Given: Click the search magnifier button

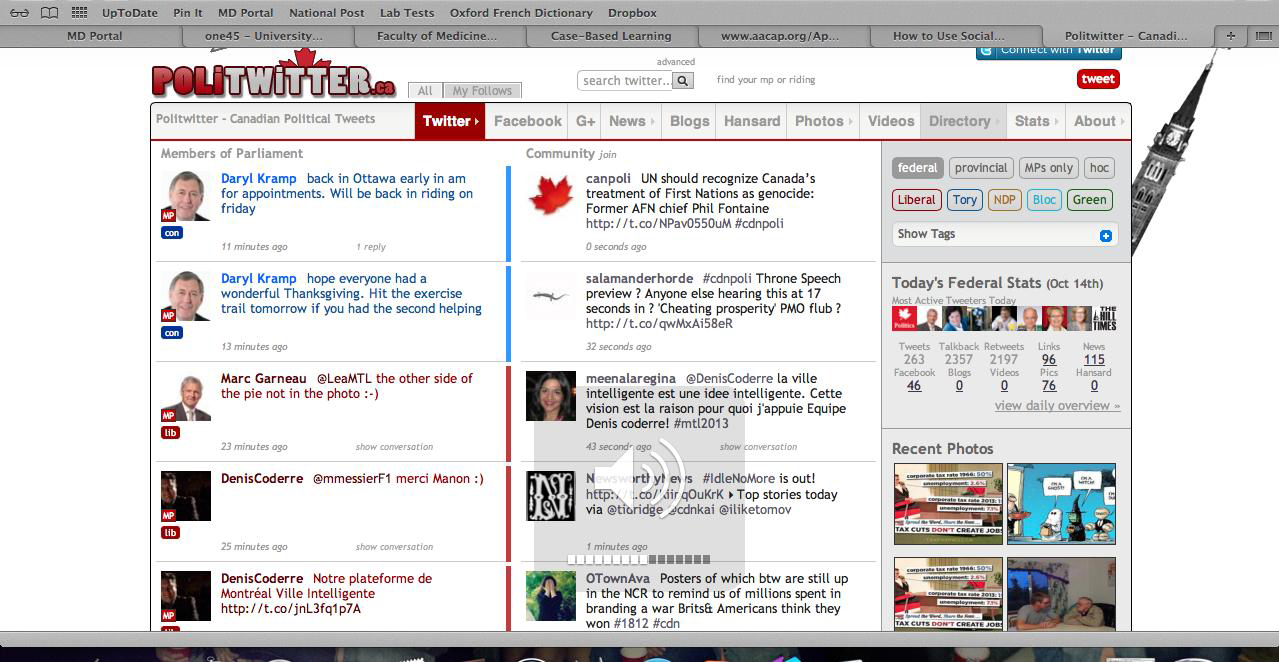Looking at the screenshot, I should tap(683, 81).
